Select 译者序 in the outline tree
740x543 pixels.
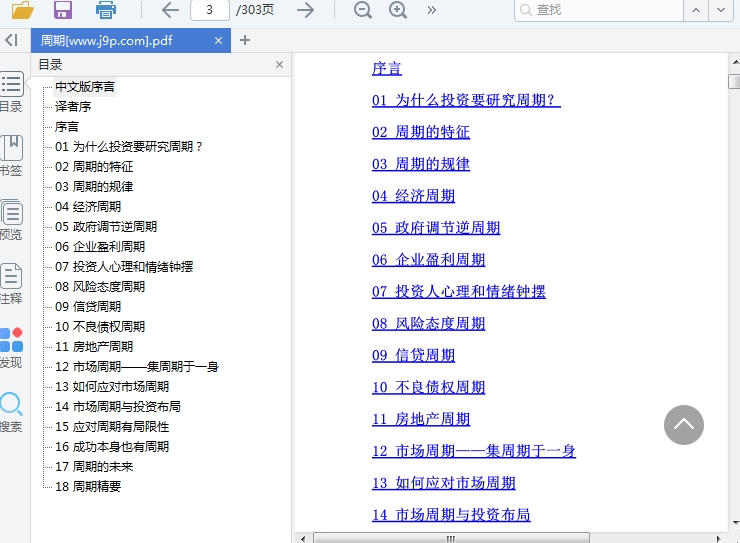[73, 107]
